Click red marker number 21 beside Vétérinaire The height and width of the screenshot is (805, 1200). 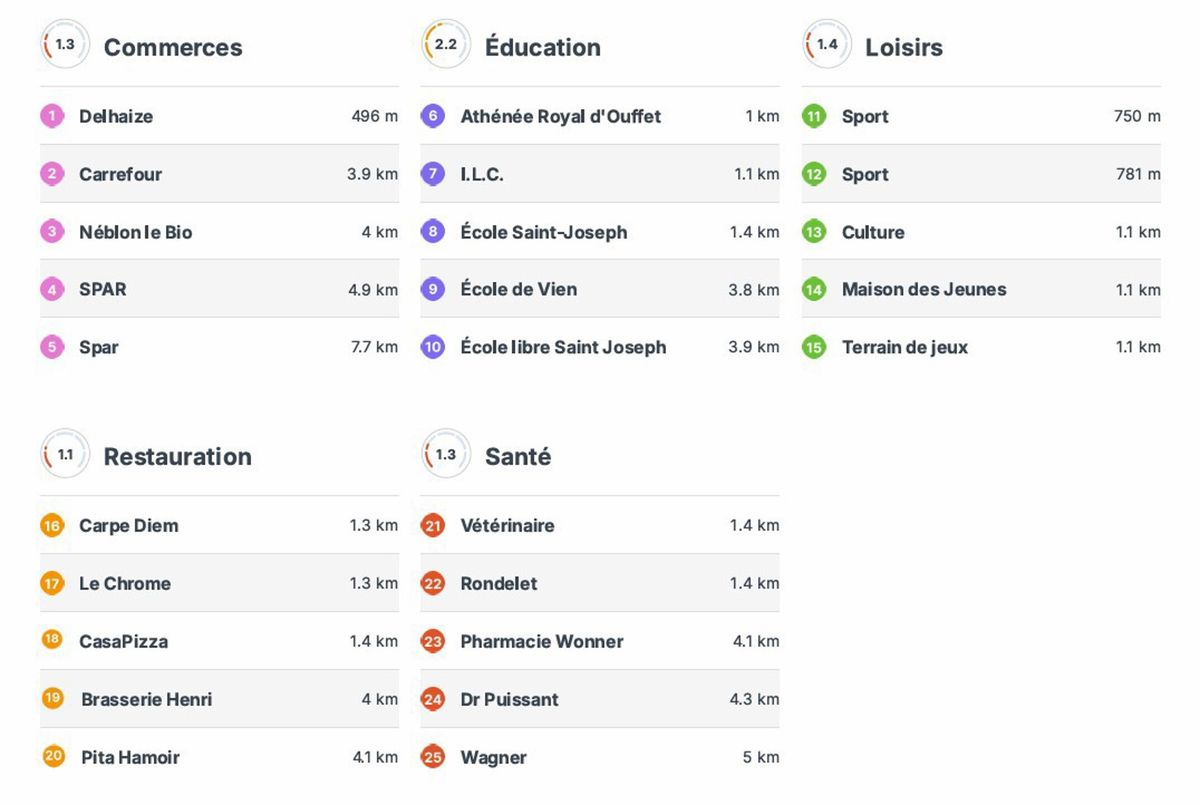pyautogui.click(x=433, y=525)
